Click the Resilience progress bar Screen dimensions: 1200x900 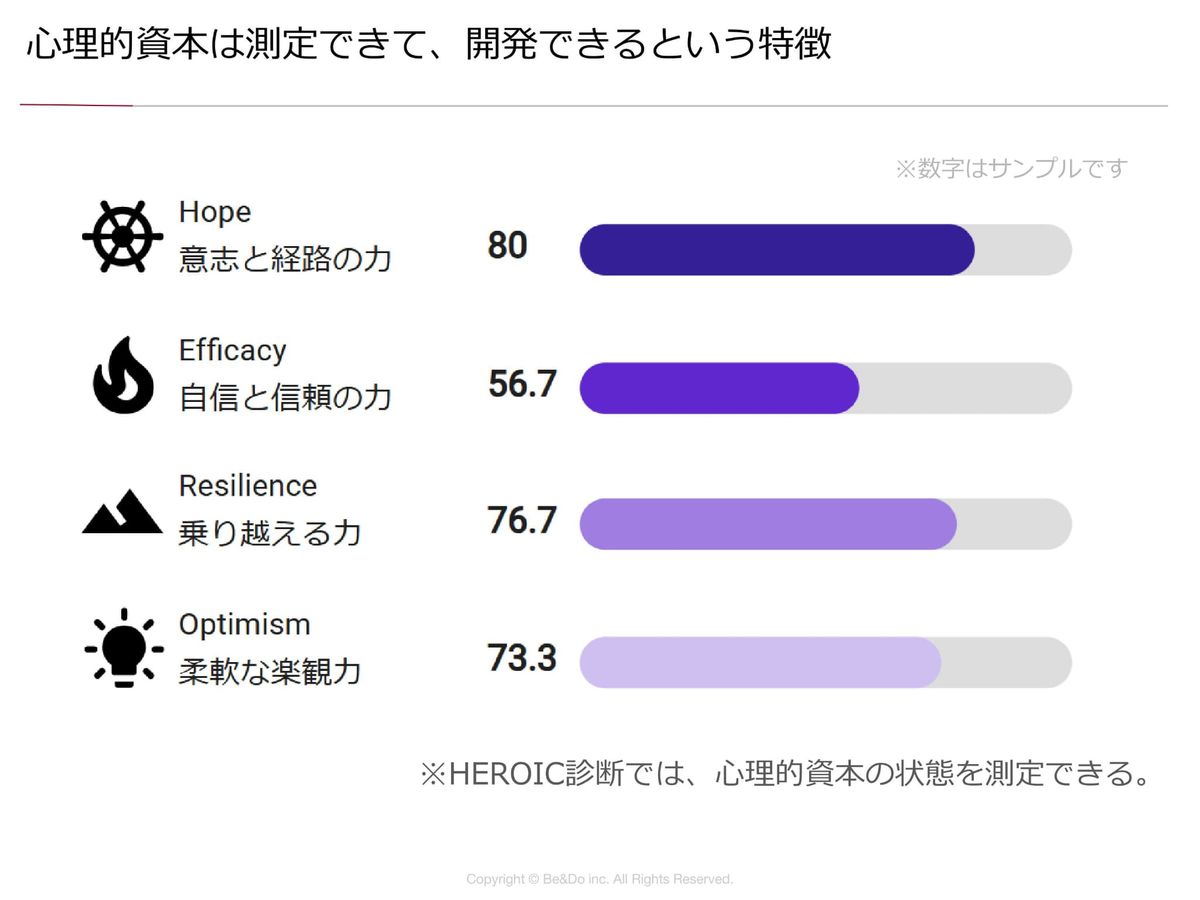click(825, 524)
